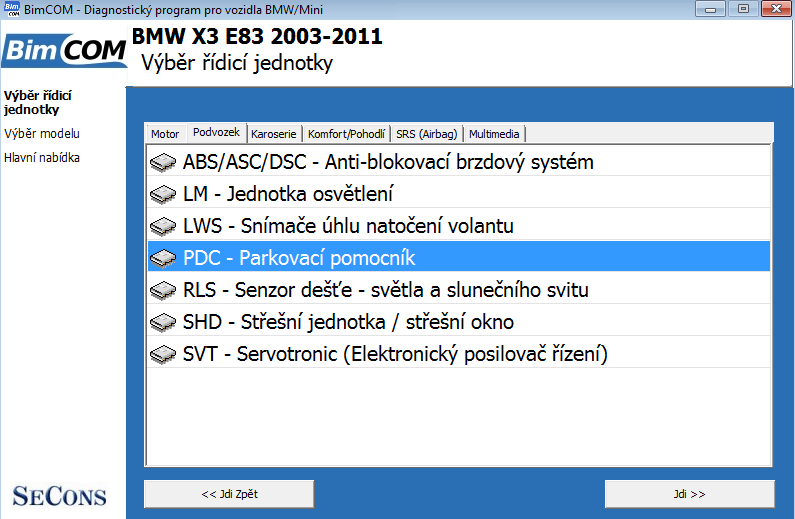Maximize the BimCOM window

tap(743, 9)
